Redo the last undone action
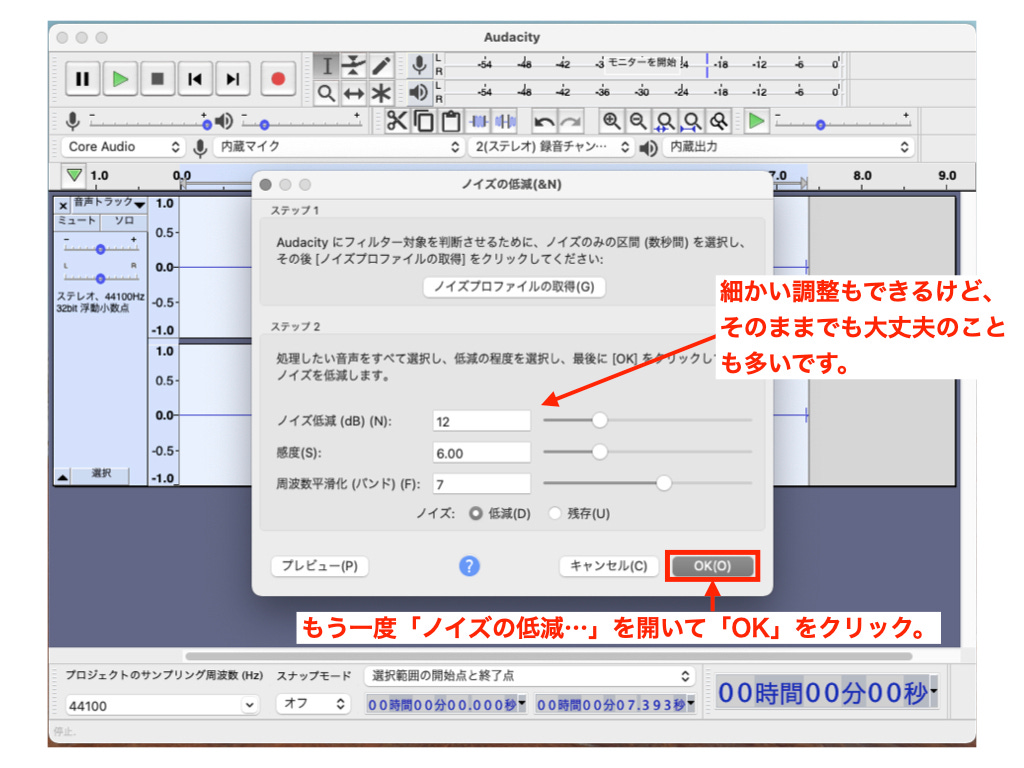The image size is (1024, 768). [571, 121]
